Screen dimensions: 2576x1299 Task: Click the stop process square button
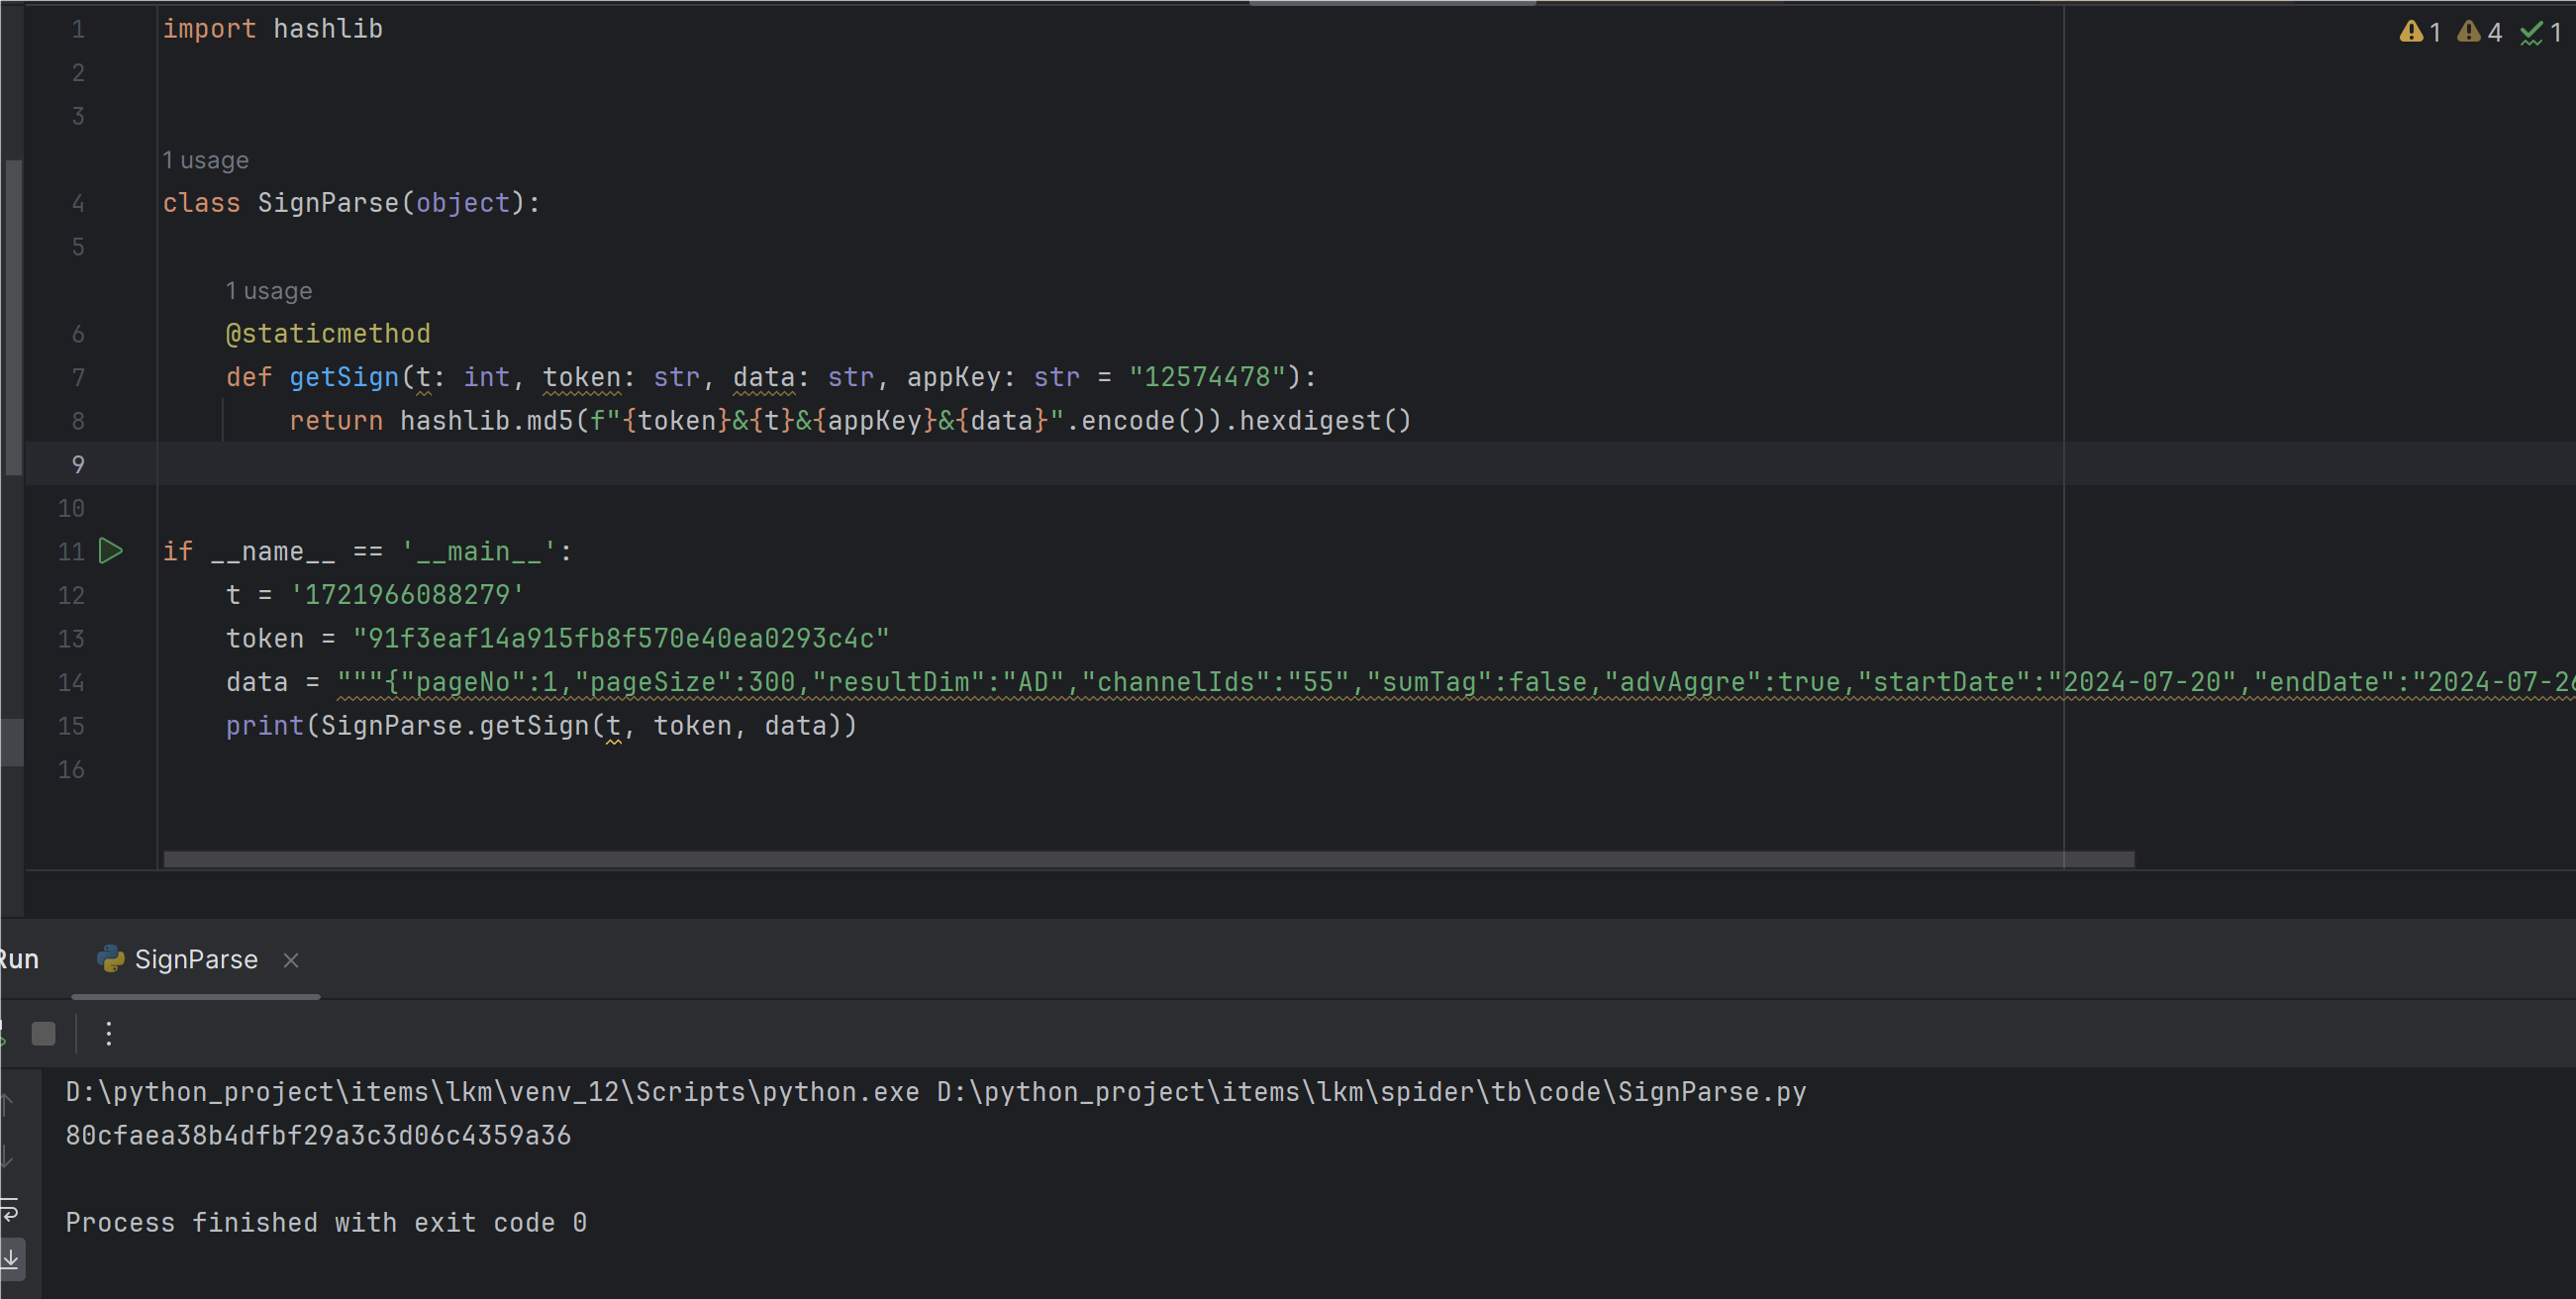click(x=43, y=1033)
